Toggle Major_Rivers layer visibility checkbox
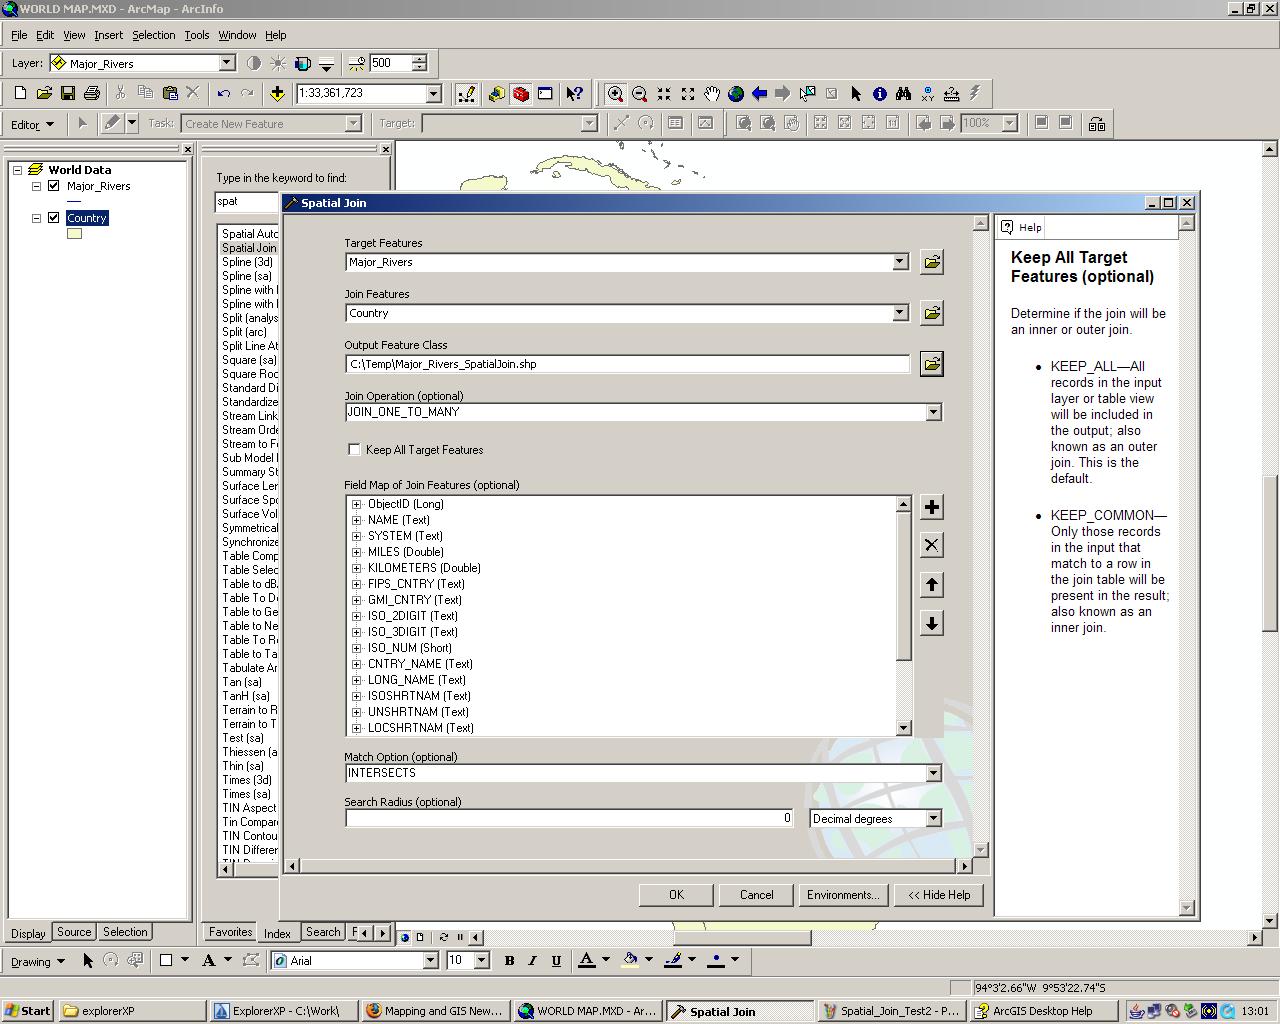The width and height of the screenshot is (1280, 1024). point(54,186)
